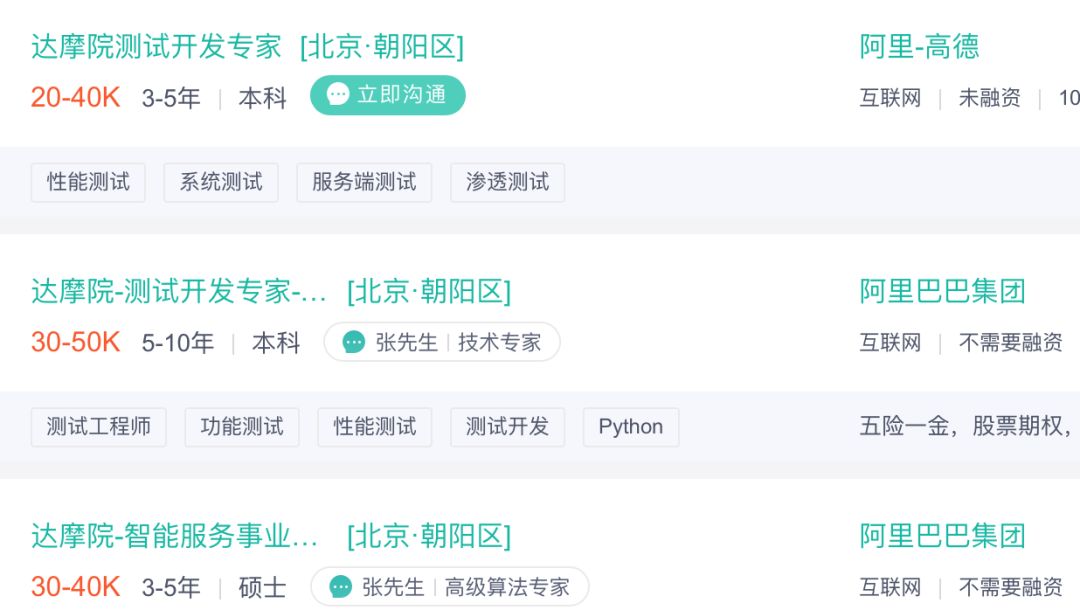Click chat bubble icon in 立即沟通 button
The width and height of the screenshot is (1080, 610).
coord(338,95)
